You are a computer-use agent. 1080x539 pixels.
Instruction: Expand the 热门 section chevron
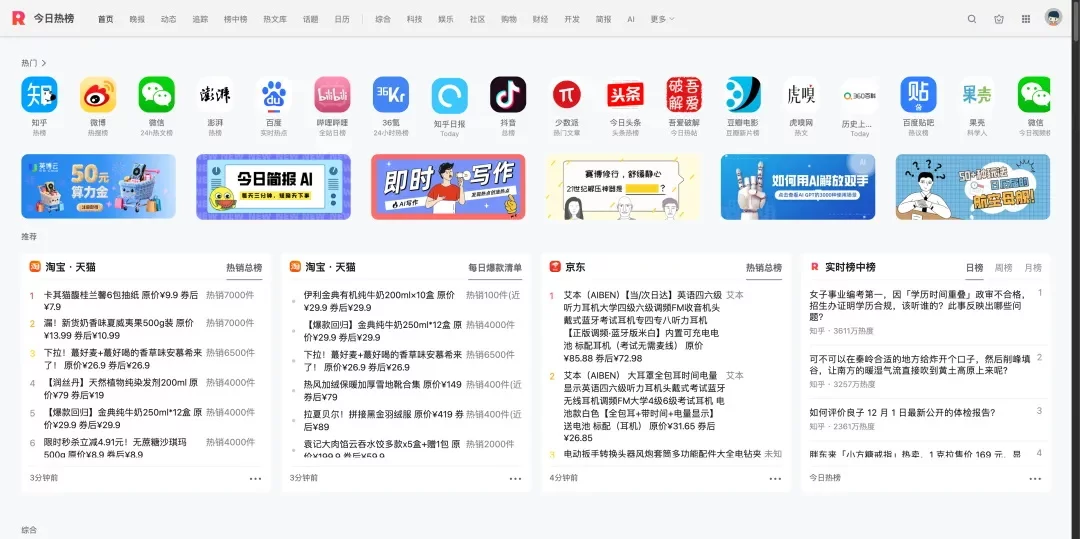[x=44, y=63]
